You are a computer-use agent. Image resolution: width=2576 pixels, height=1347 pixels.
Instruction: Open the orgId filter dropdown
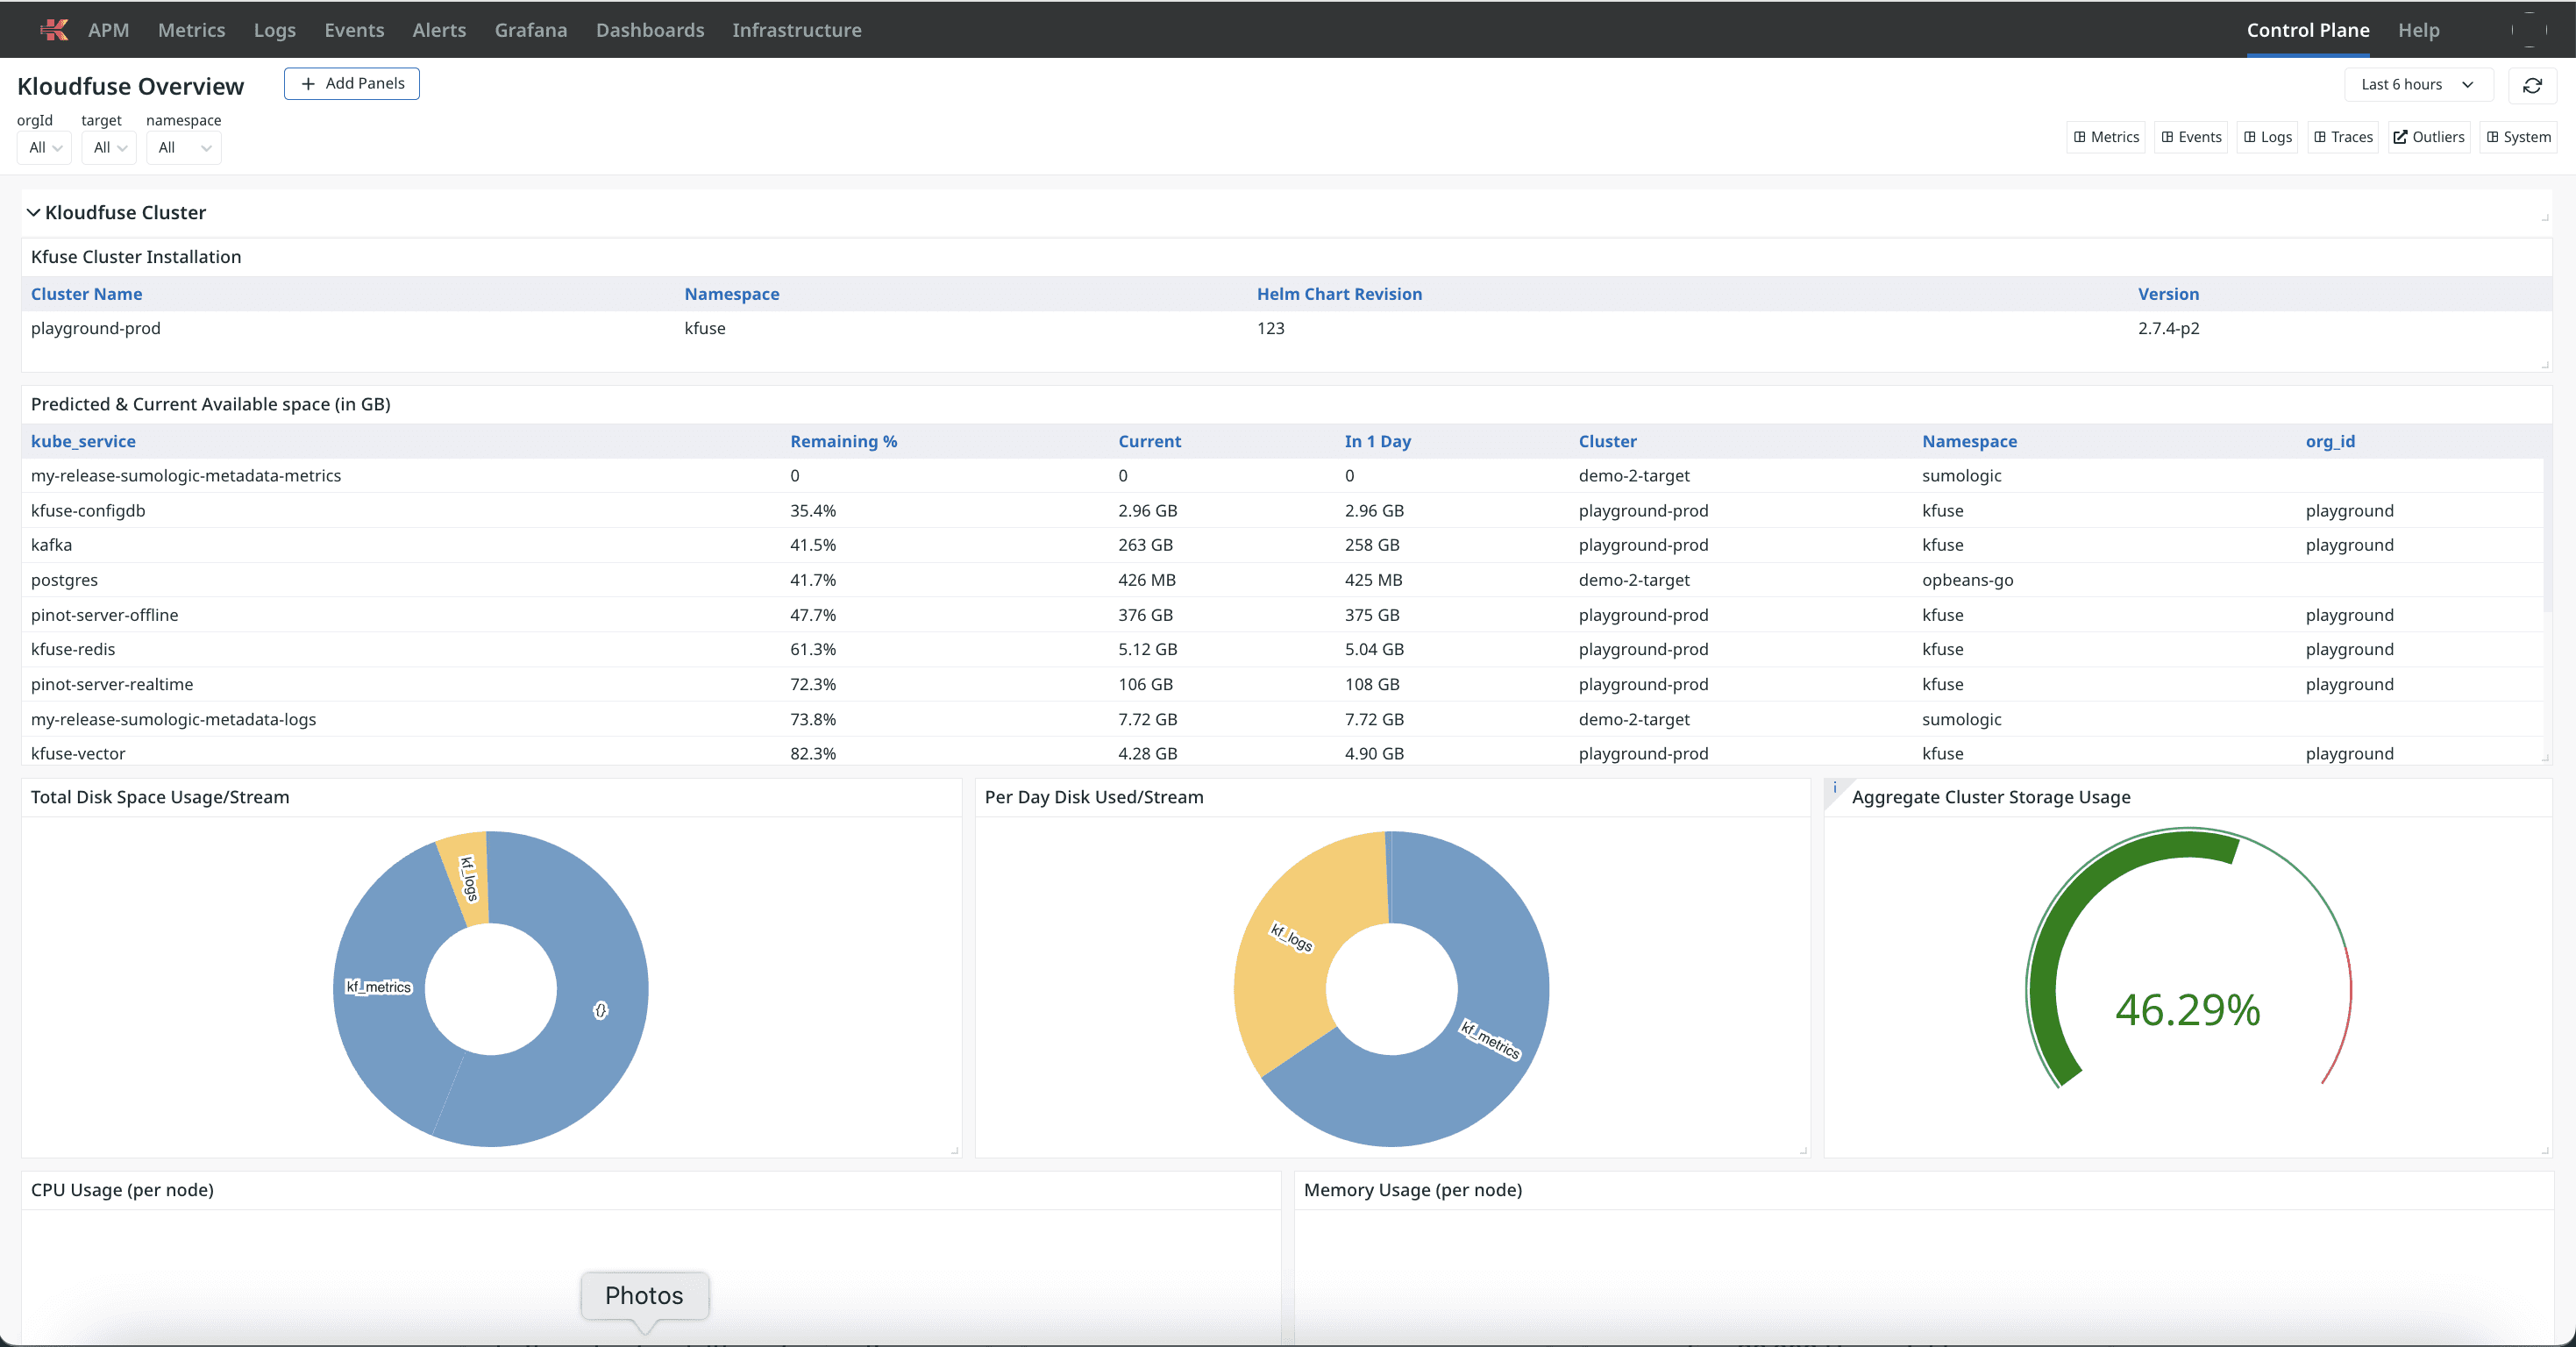click(x=45, y=148)
